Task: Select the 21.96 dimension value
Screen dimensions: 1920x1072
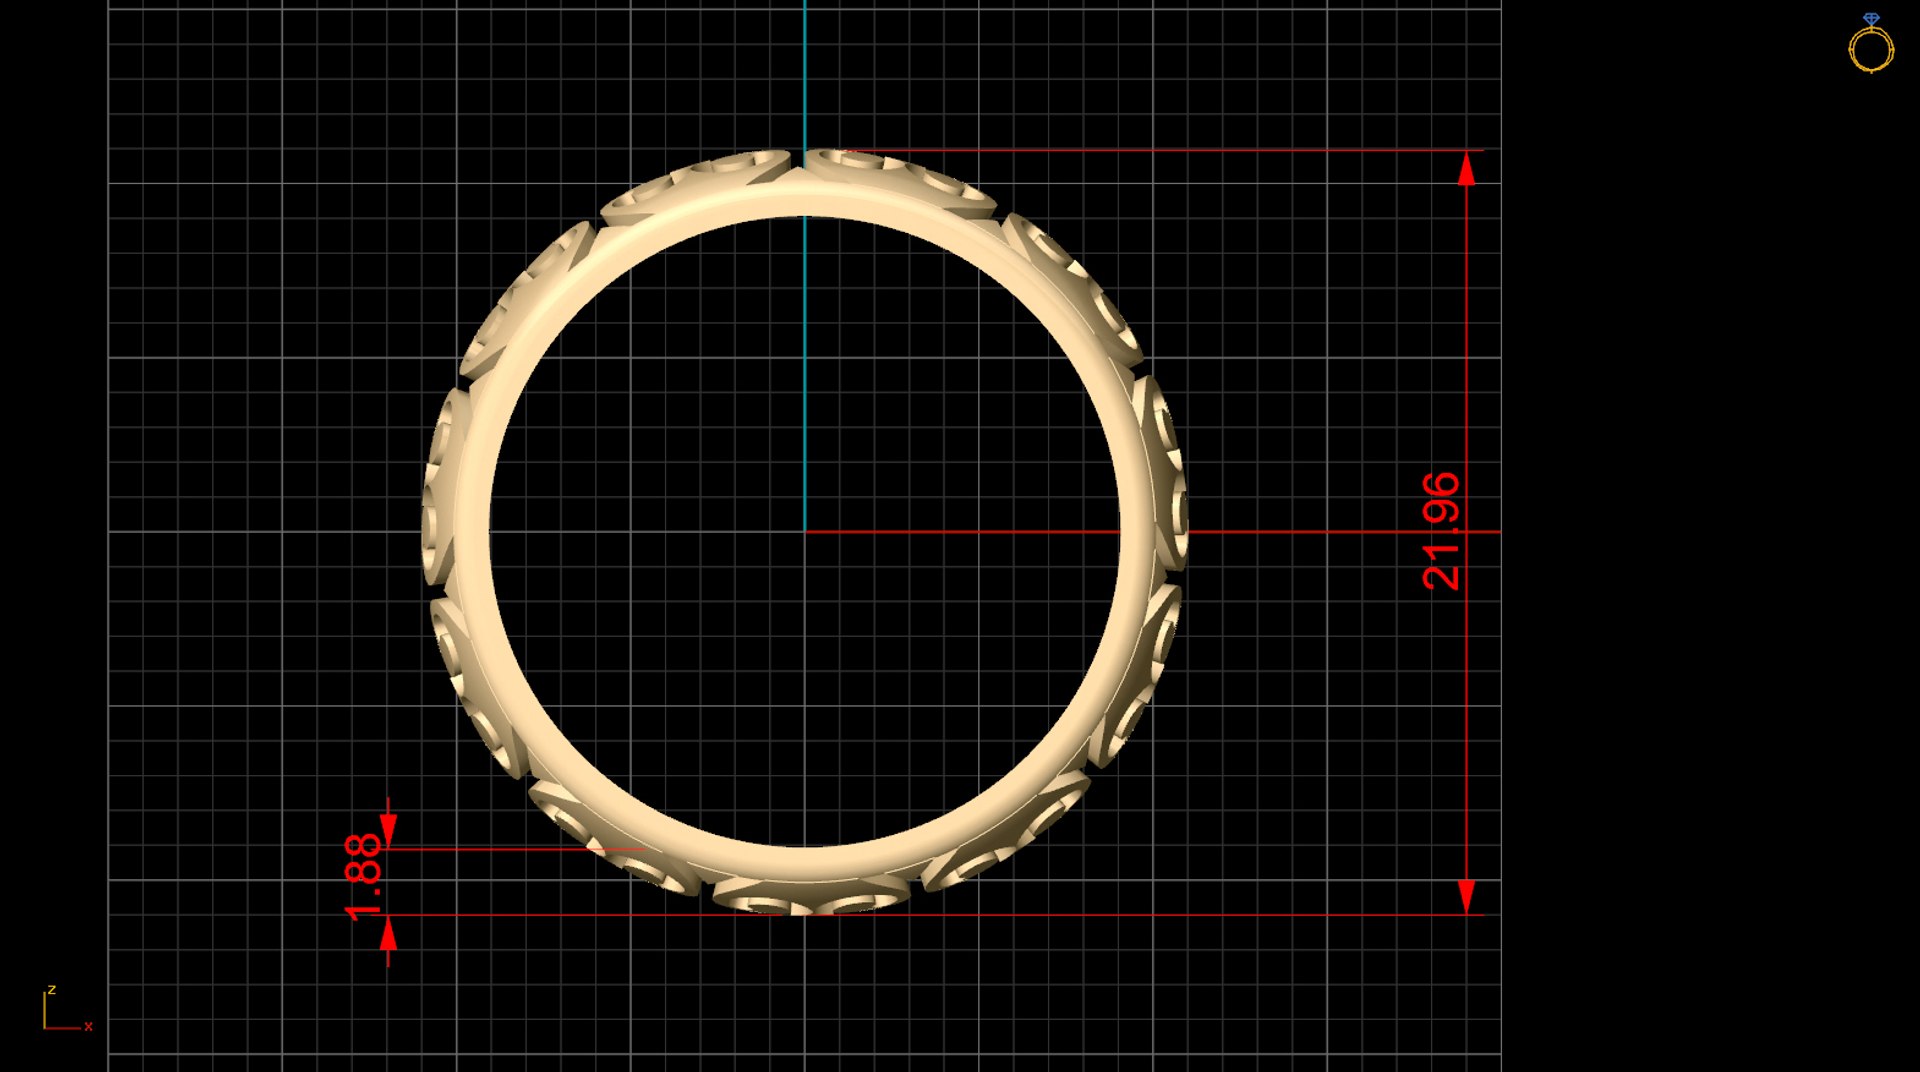Action: [x=1441, y=531]
